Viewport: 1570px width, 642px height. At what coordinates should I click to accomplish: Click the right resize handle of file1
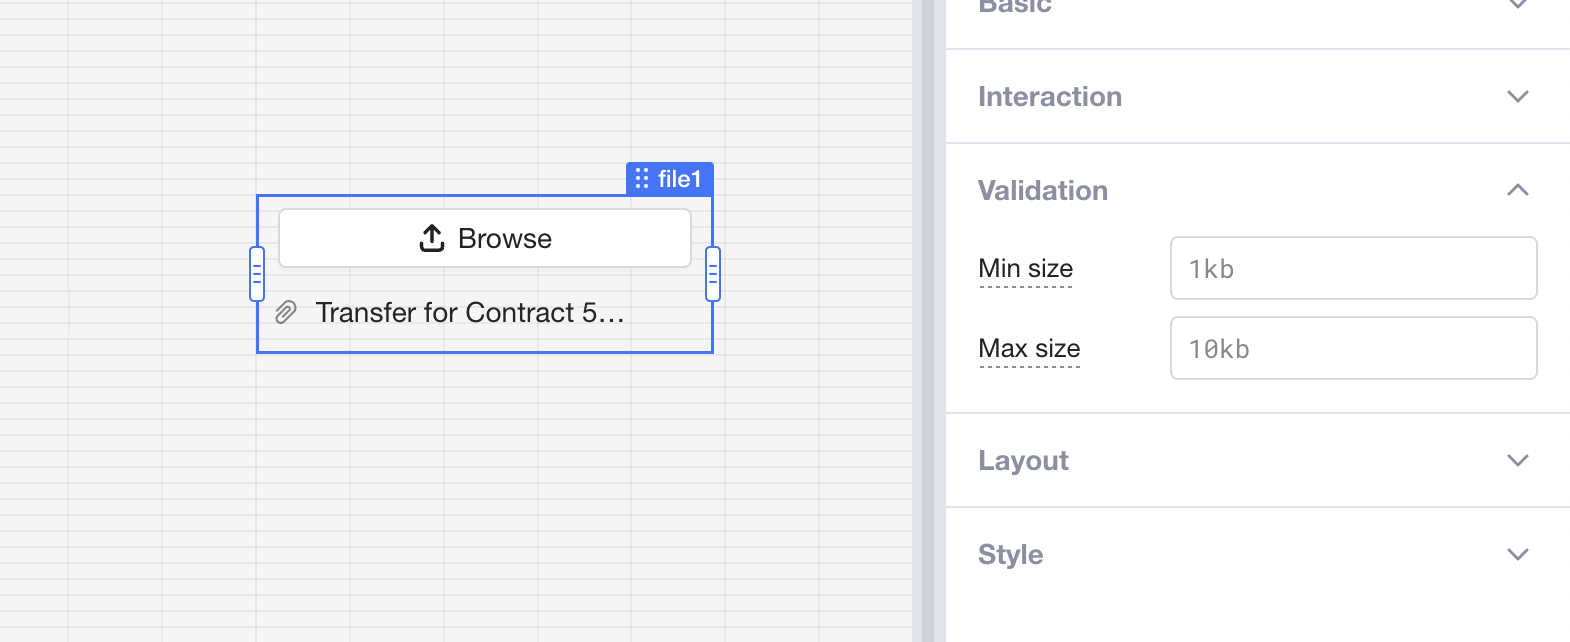(713, 274)
